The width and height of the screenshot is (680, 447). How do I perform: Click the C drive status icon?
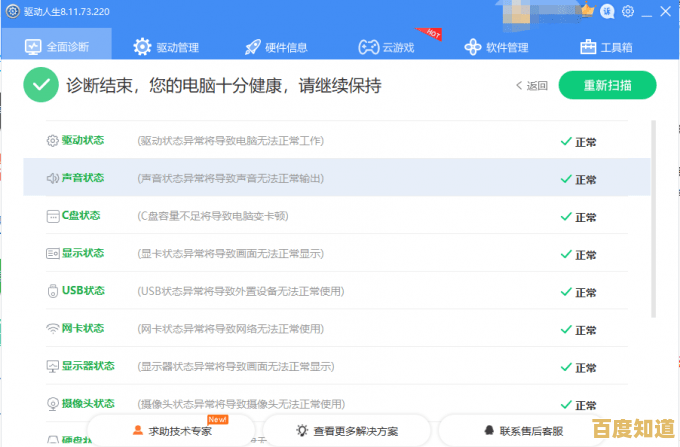tap(53, 216)
